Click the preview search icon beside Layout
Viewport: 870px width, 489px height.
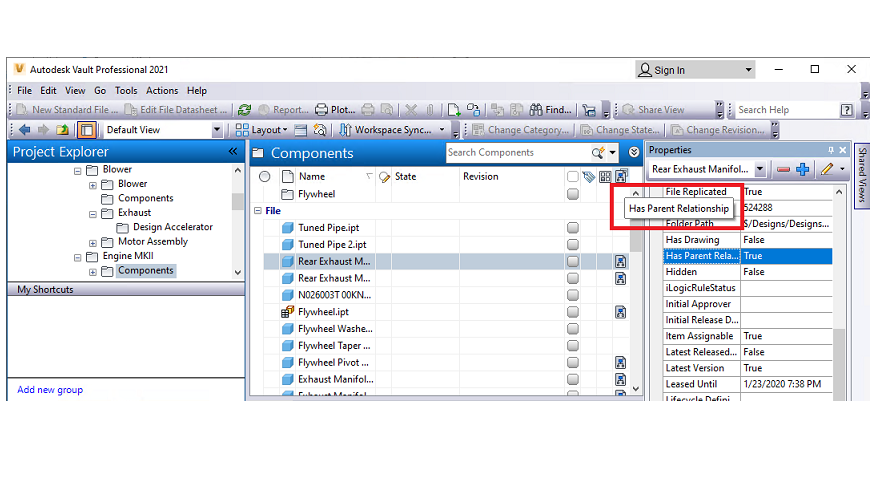coord(320,130)
